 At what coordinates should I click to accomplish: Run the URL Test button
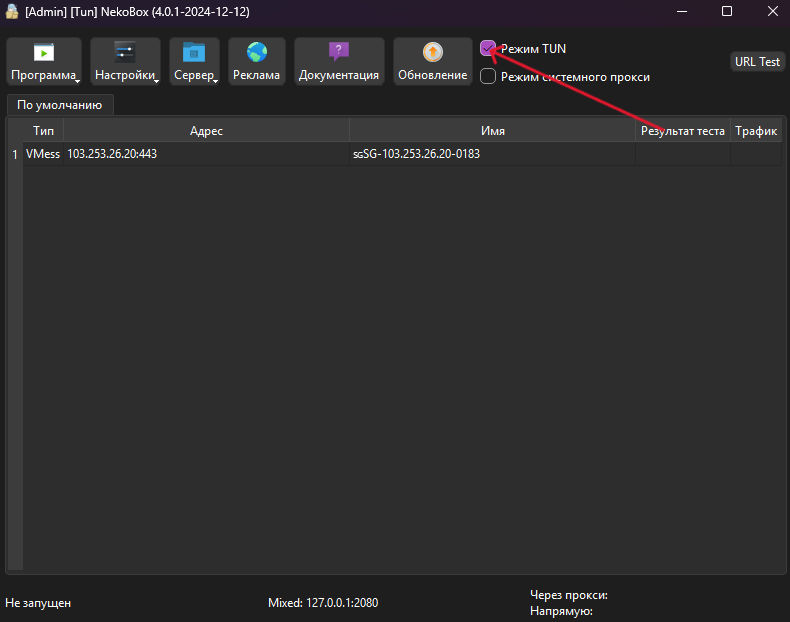757,62
